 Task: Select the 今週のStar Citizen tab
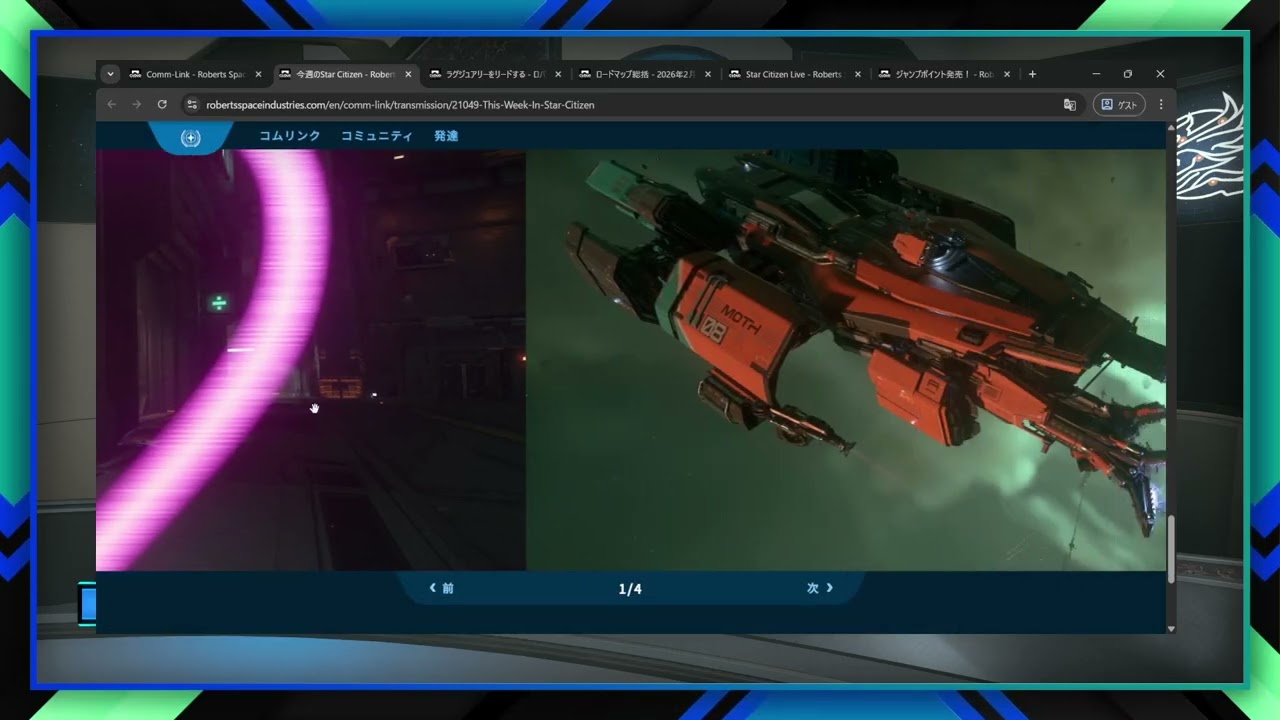(345, 74)
